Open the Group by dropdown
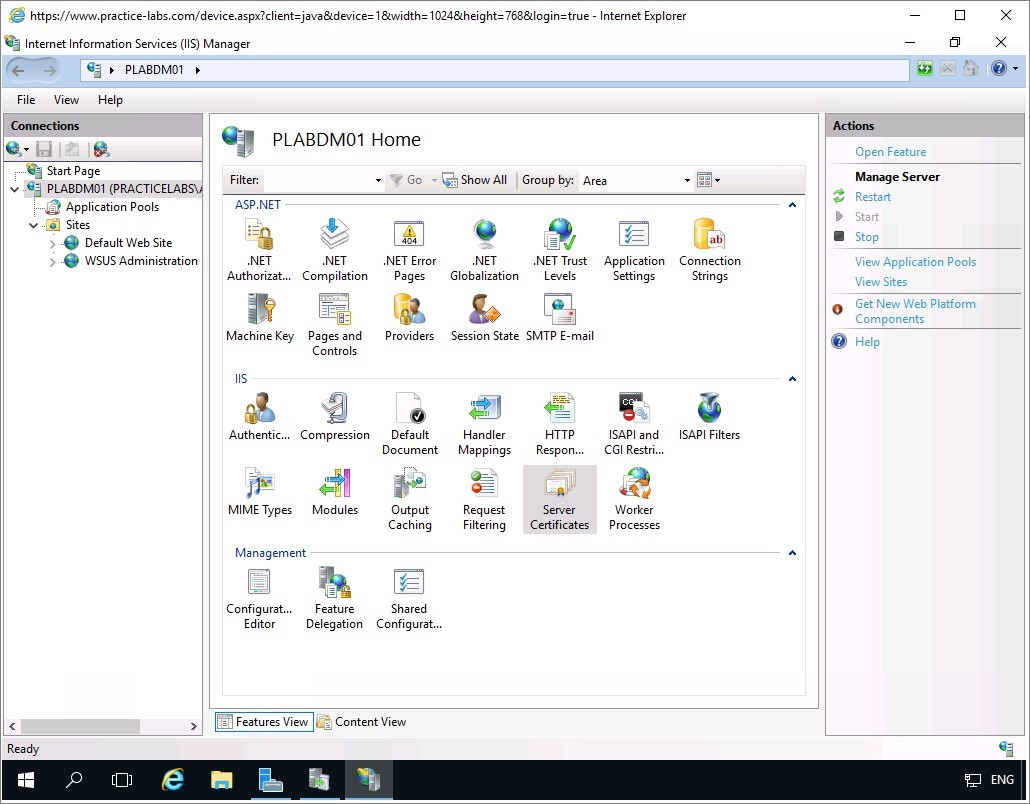 pyautogui.click(x=687, y=181)
